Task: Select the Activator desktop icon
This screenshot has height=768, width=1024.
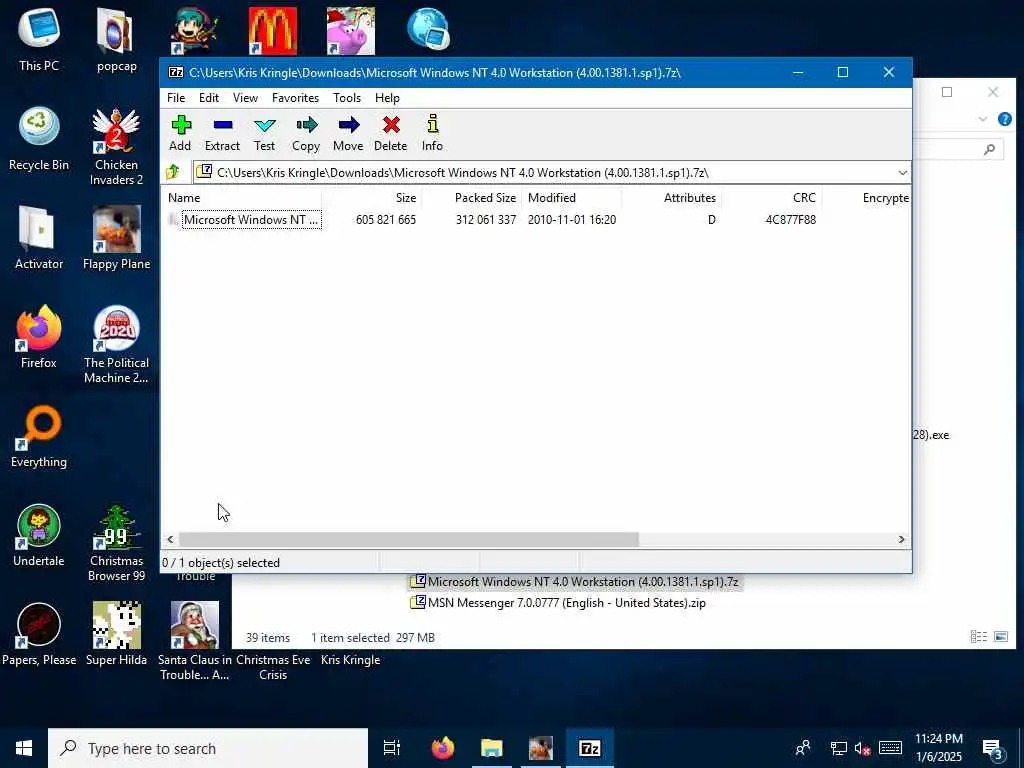Action: [39, 238]
